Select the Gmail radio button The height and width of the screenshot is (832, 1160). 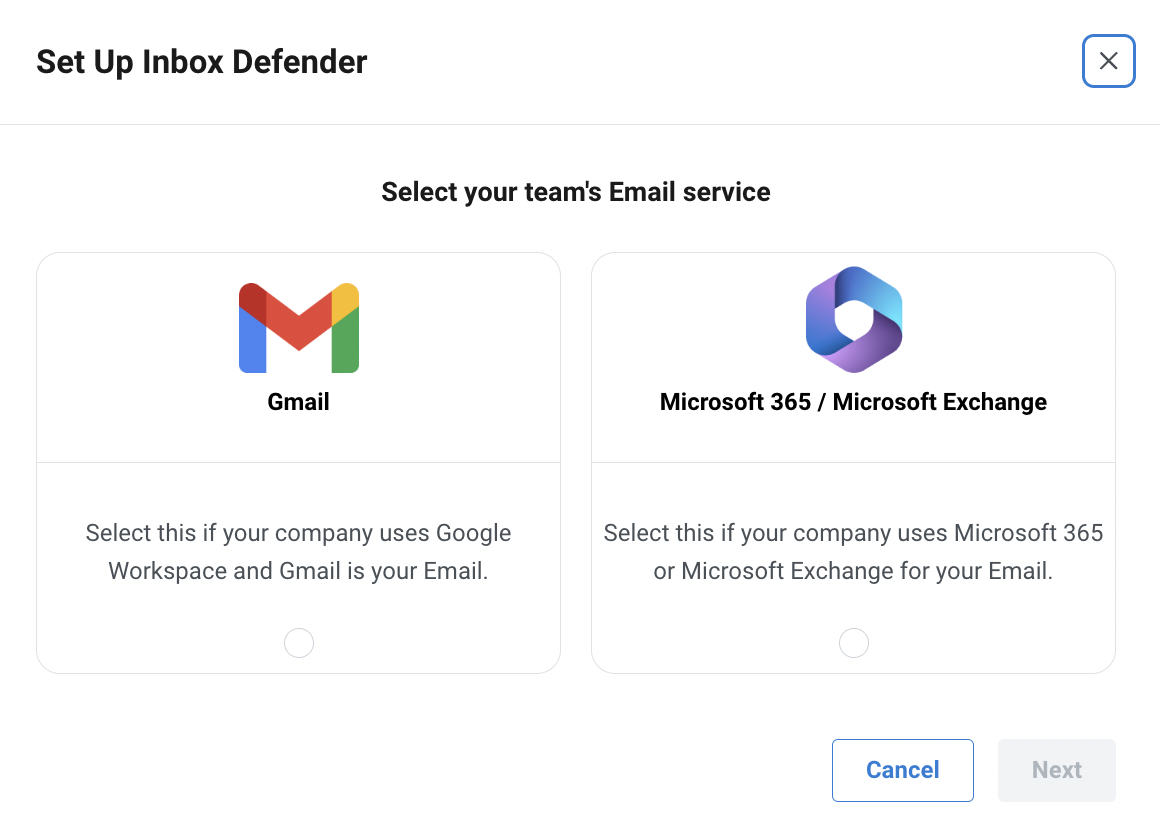[299, 643]
